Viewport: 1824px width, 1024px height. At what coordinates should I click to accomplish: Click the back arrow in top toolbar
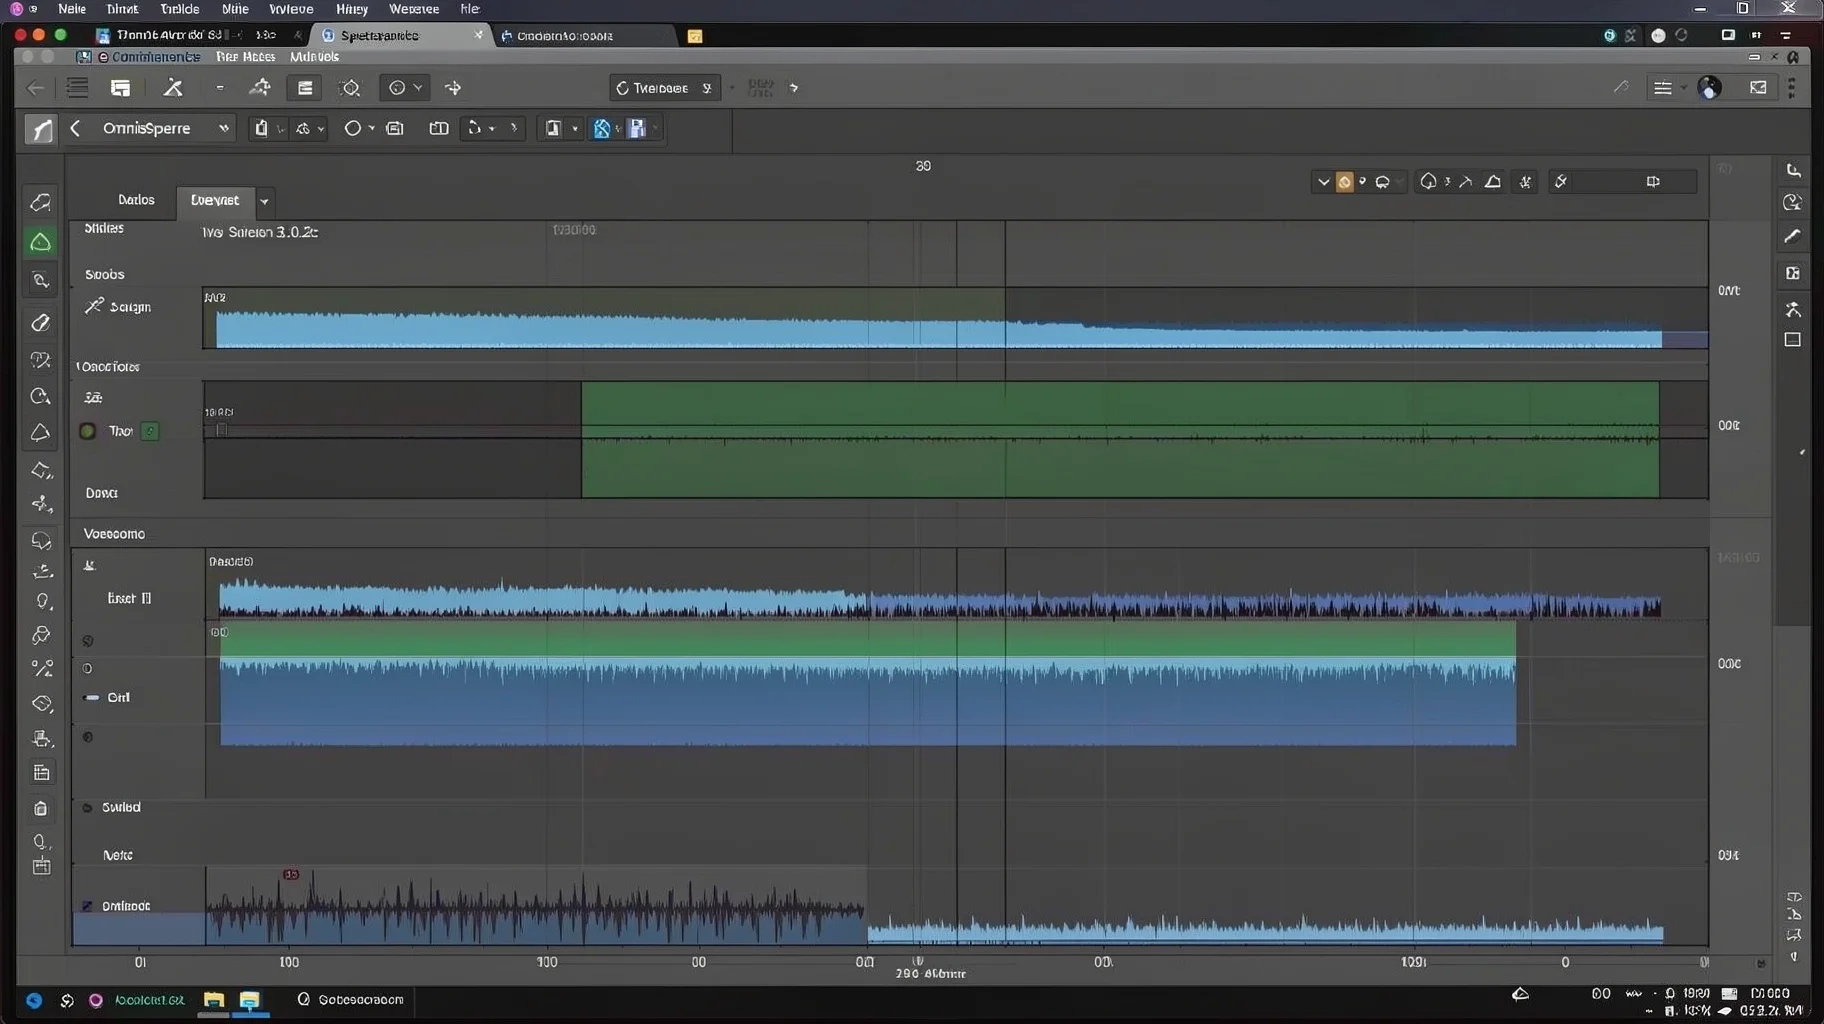[36, 88]
